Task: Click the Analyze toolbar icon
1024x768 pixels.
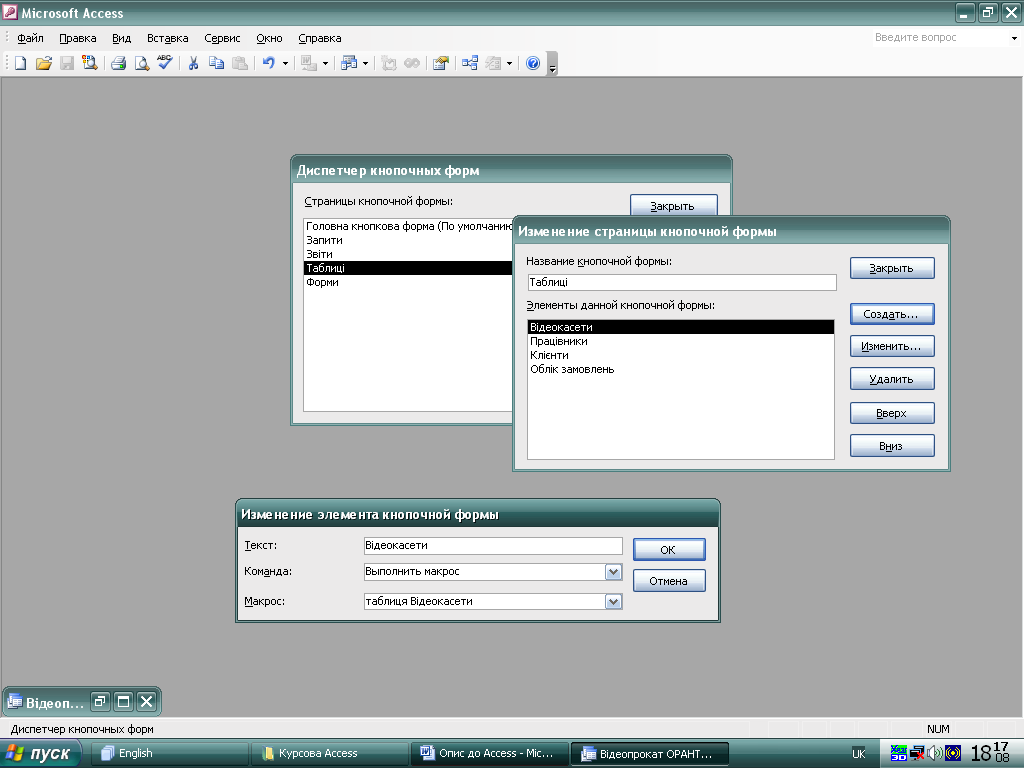Action: pos(349,63)
